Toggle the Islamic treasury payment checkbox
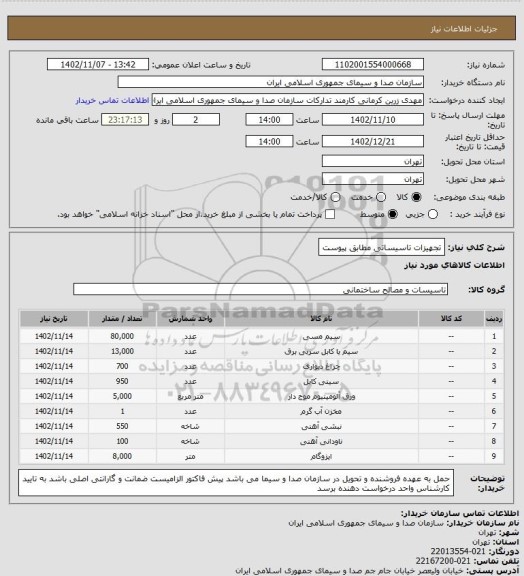 pos(330,214)
